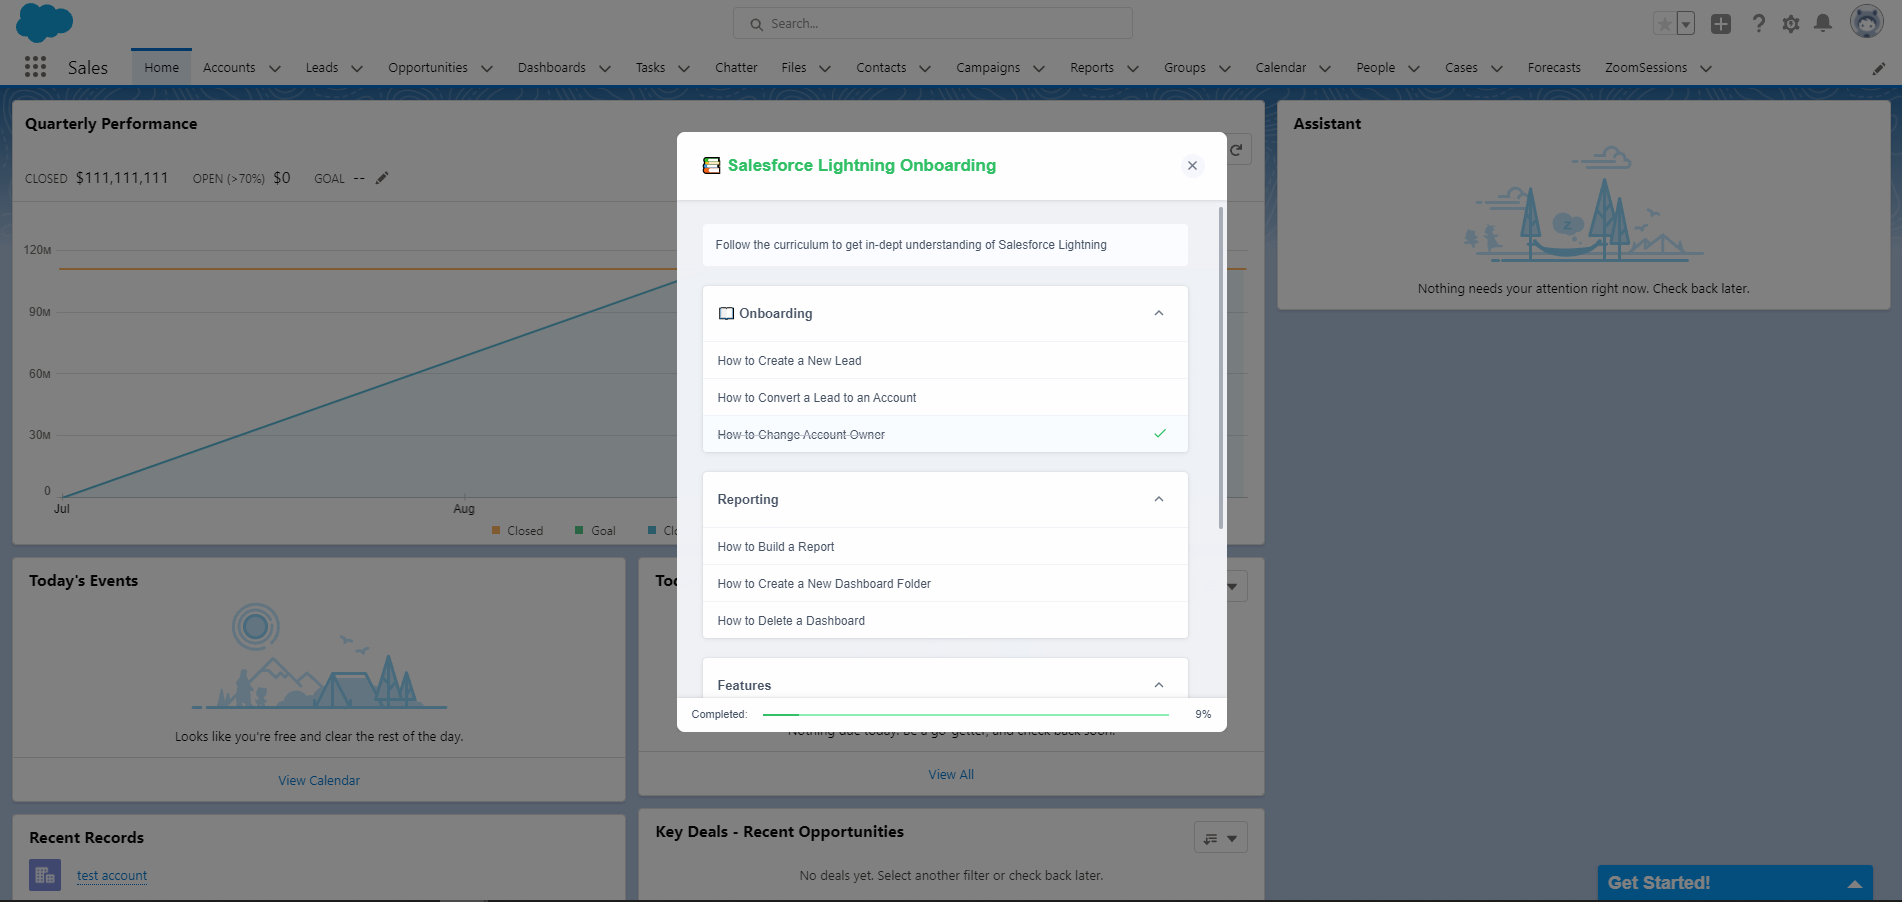Click the onboarding books icon in dialog header
This screenshot has width=1902, height=902.
[x=711, y=166]
